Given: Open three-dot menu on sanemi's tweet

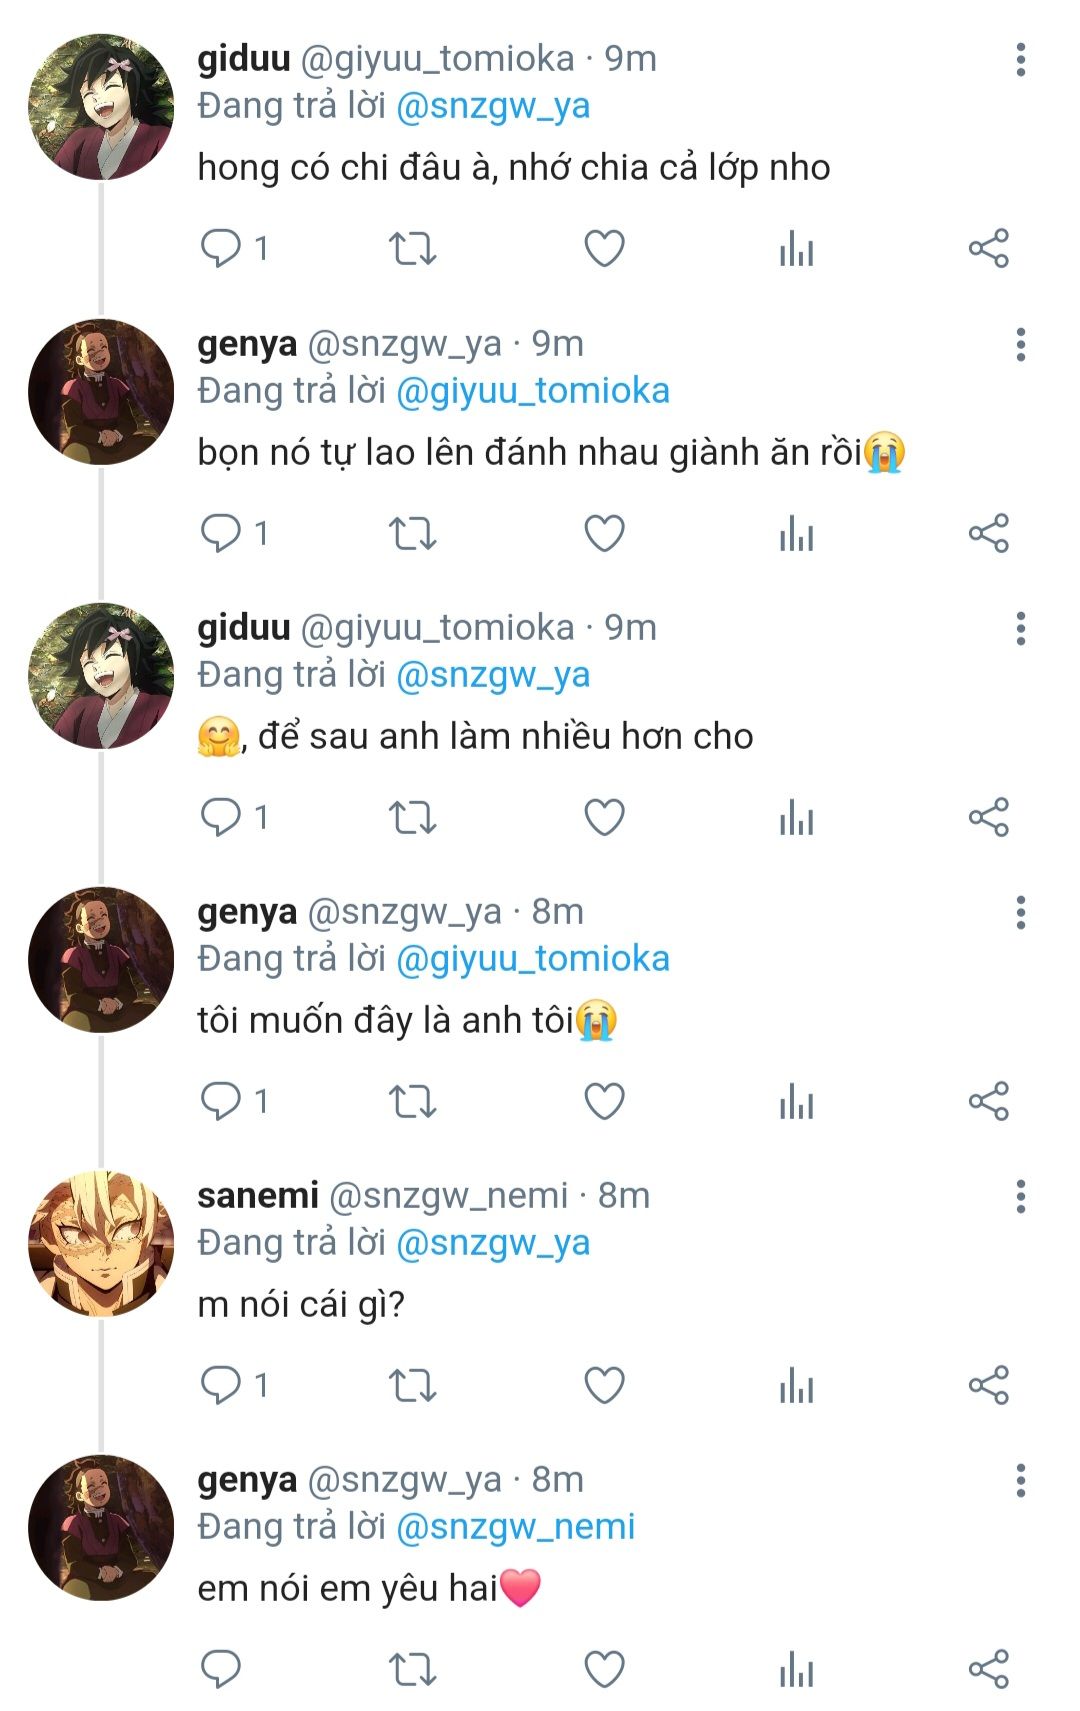Looking at the screenshot, I should [1020, 1196].
